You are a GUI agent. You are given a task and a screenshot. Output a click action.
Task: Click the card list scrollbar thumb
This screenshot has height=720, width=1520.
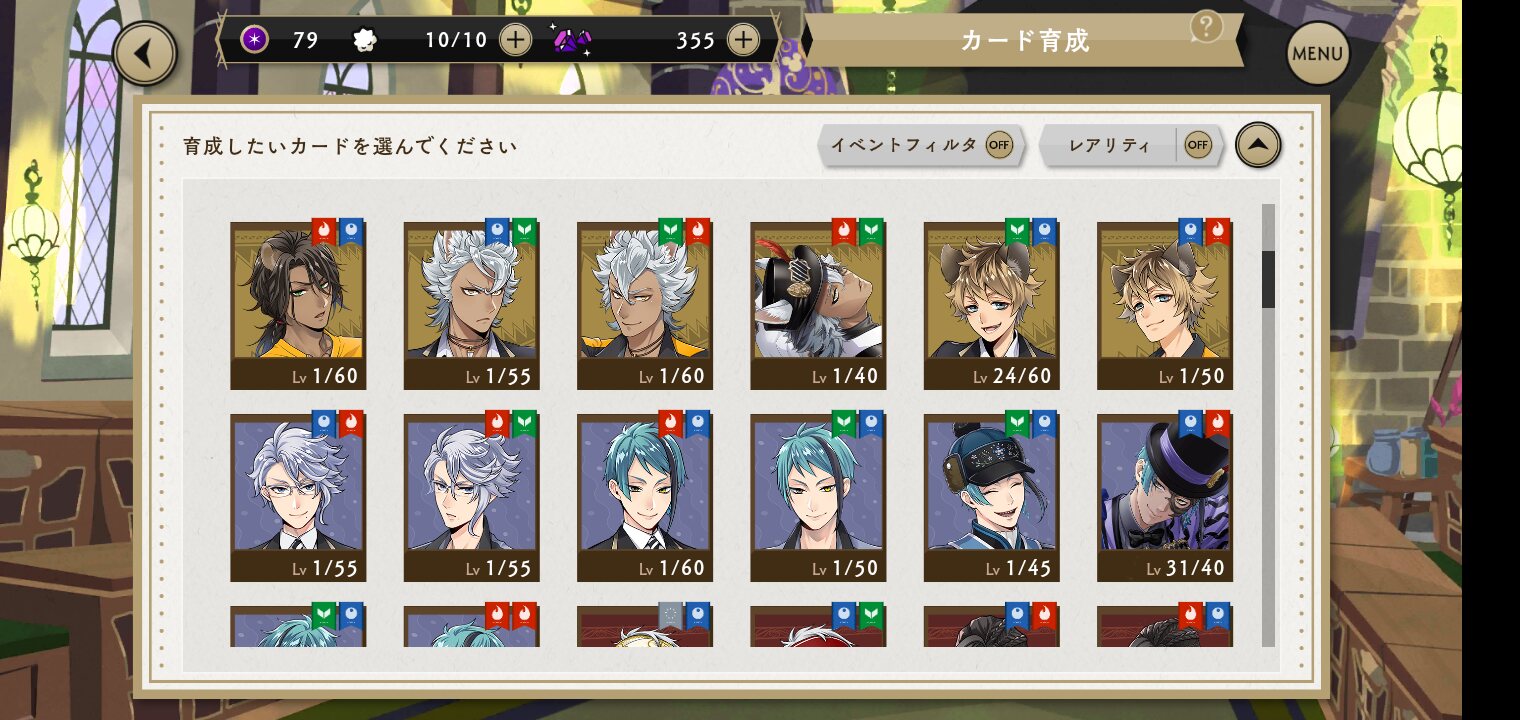pos(1268,279)
